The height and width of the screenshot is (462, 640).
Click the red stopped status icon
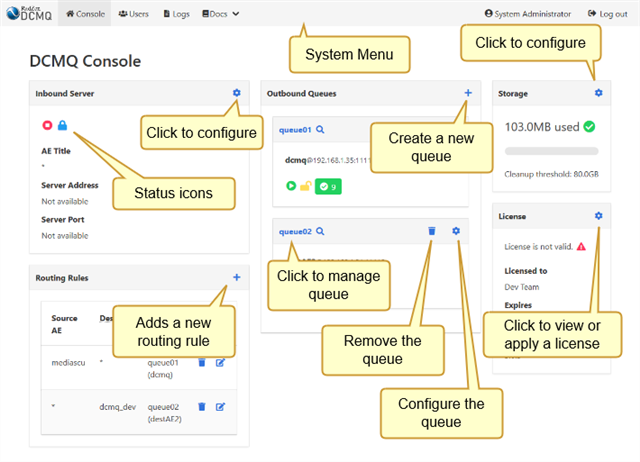coord(47,125)
